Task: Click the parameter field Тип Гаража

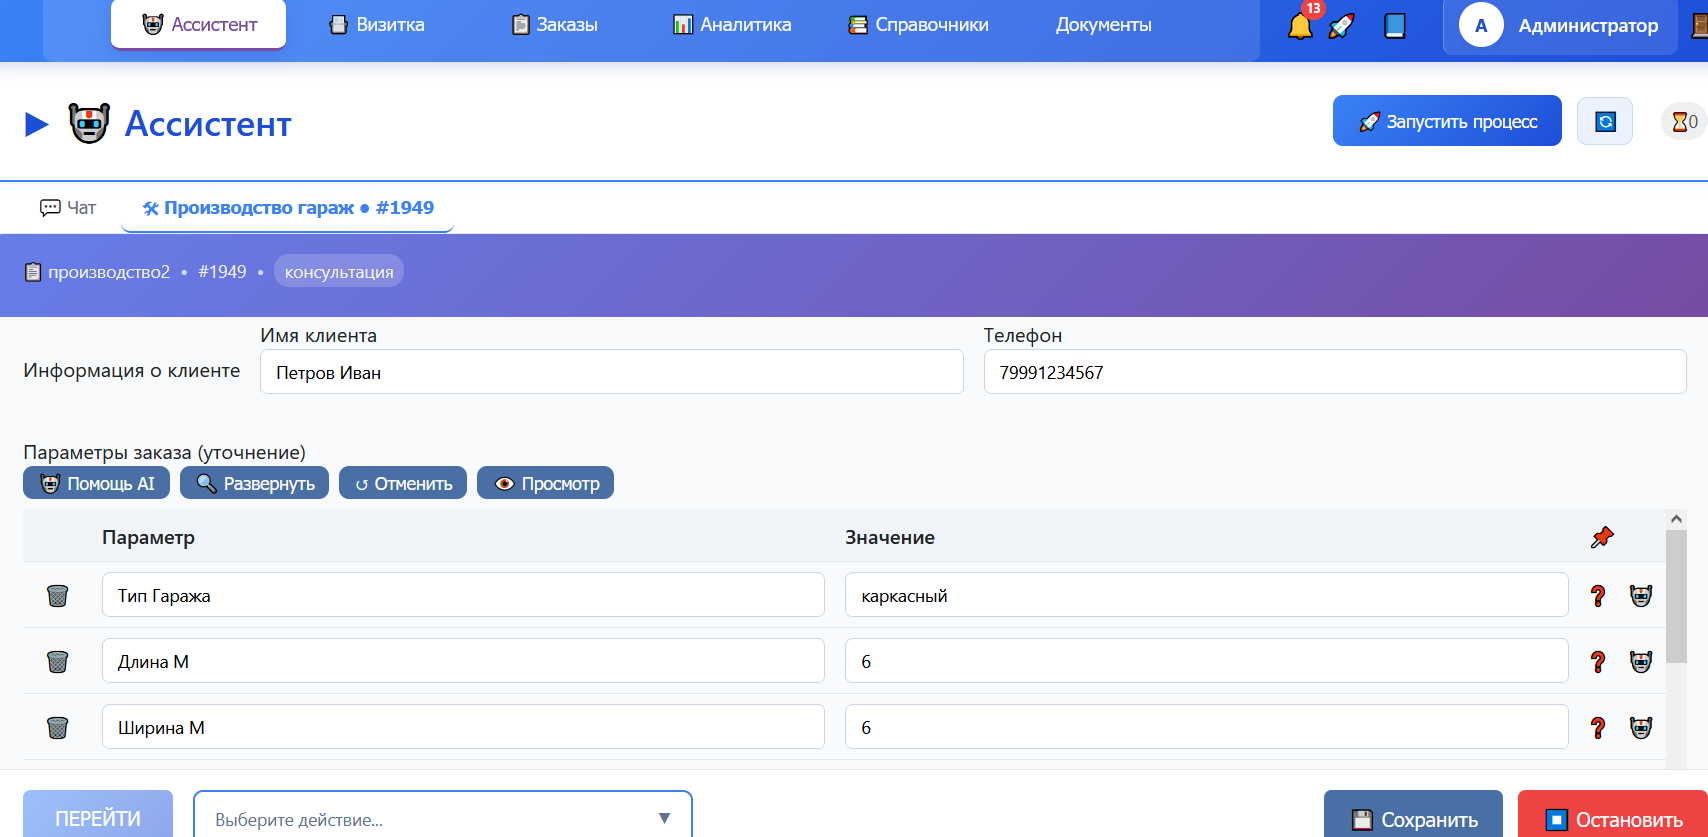Action: [x=463, y=595]
